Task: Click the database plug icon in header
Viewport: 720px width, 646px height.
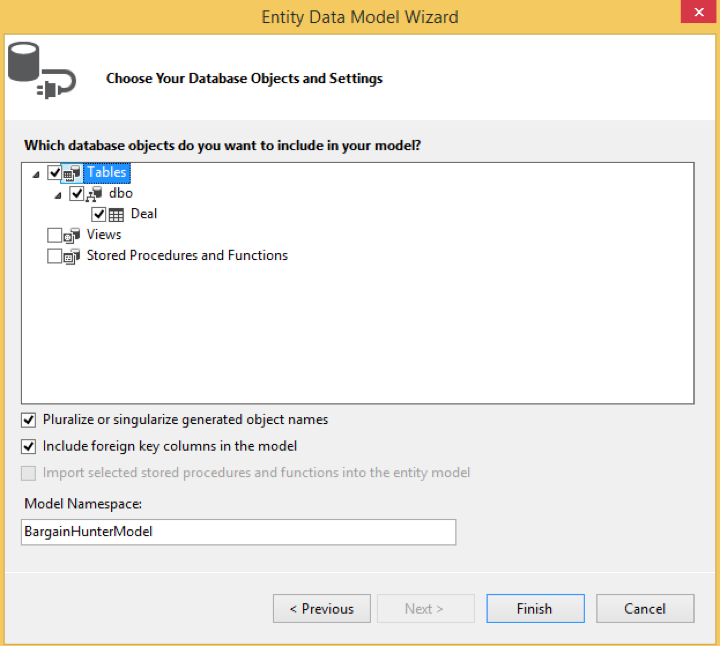Action: click(x=42, y=70)
